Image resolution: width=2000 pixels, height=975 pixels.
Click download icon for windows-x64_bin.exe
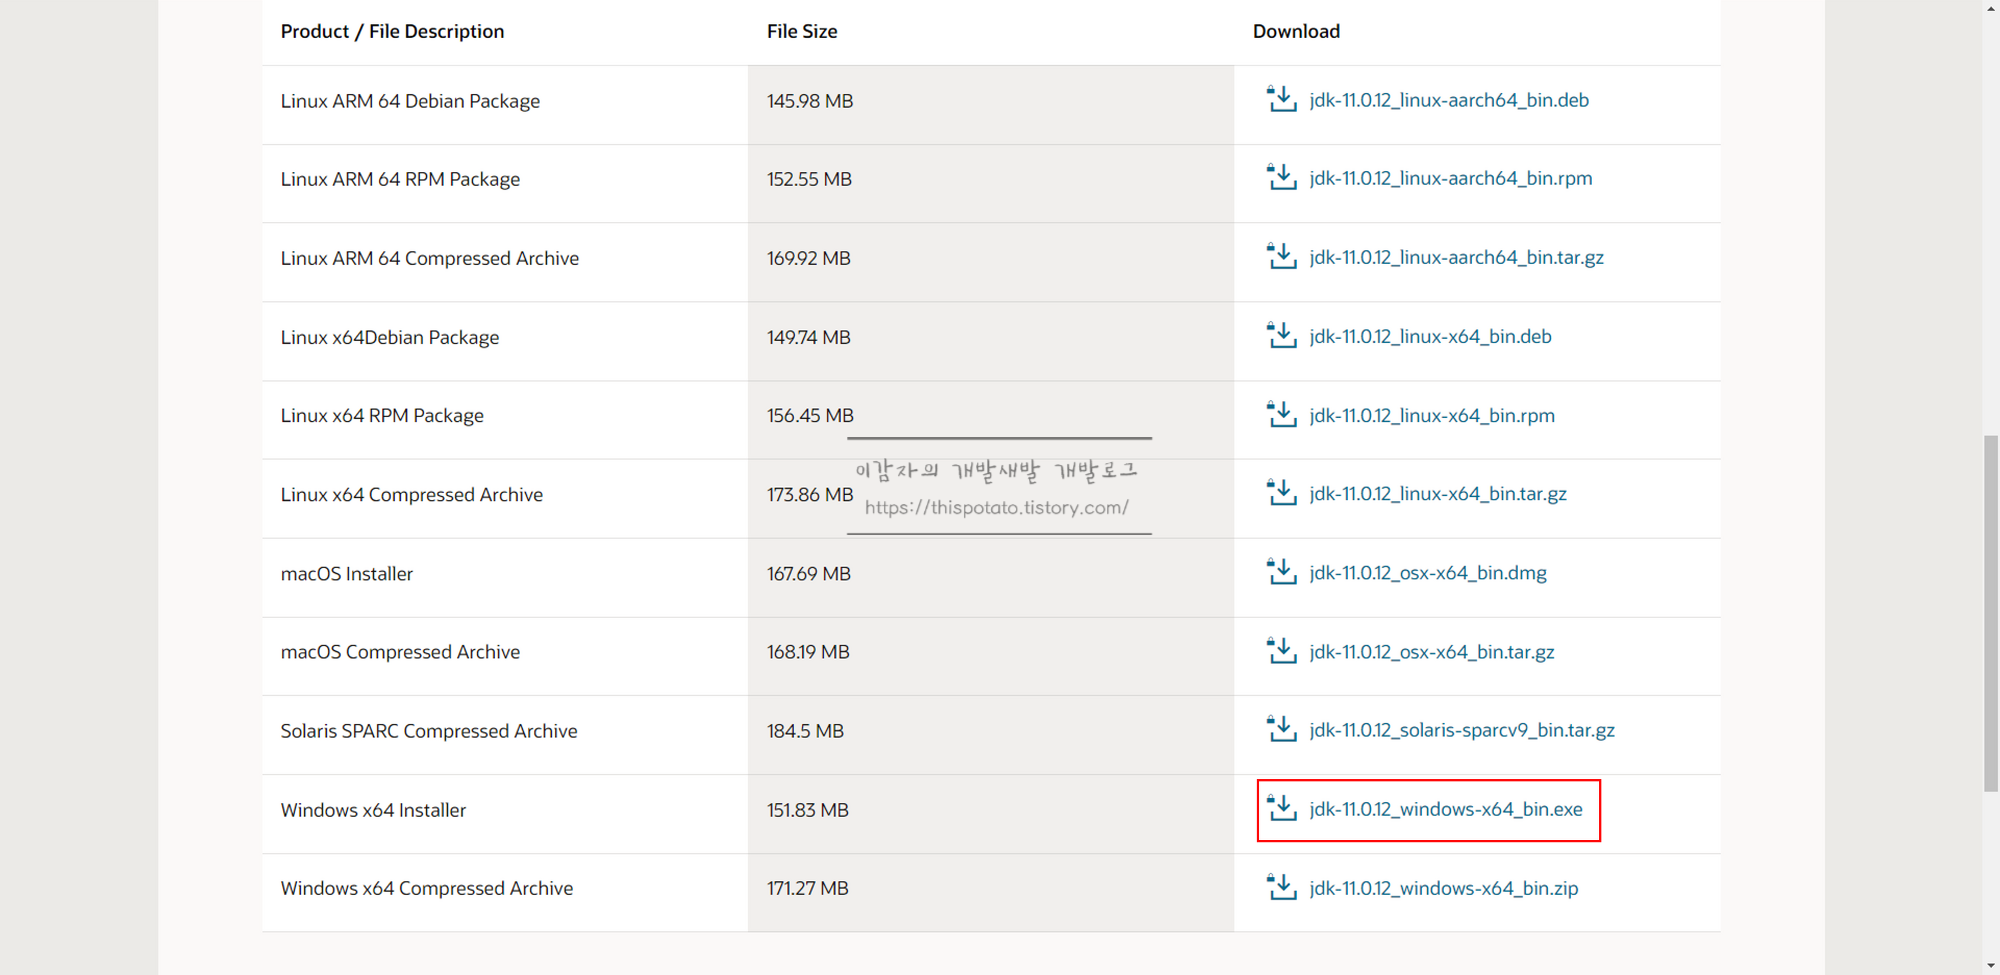(x=1282, y=808)
